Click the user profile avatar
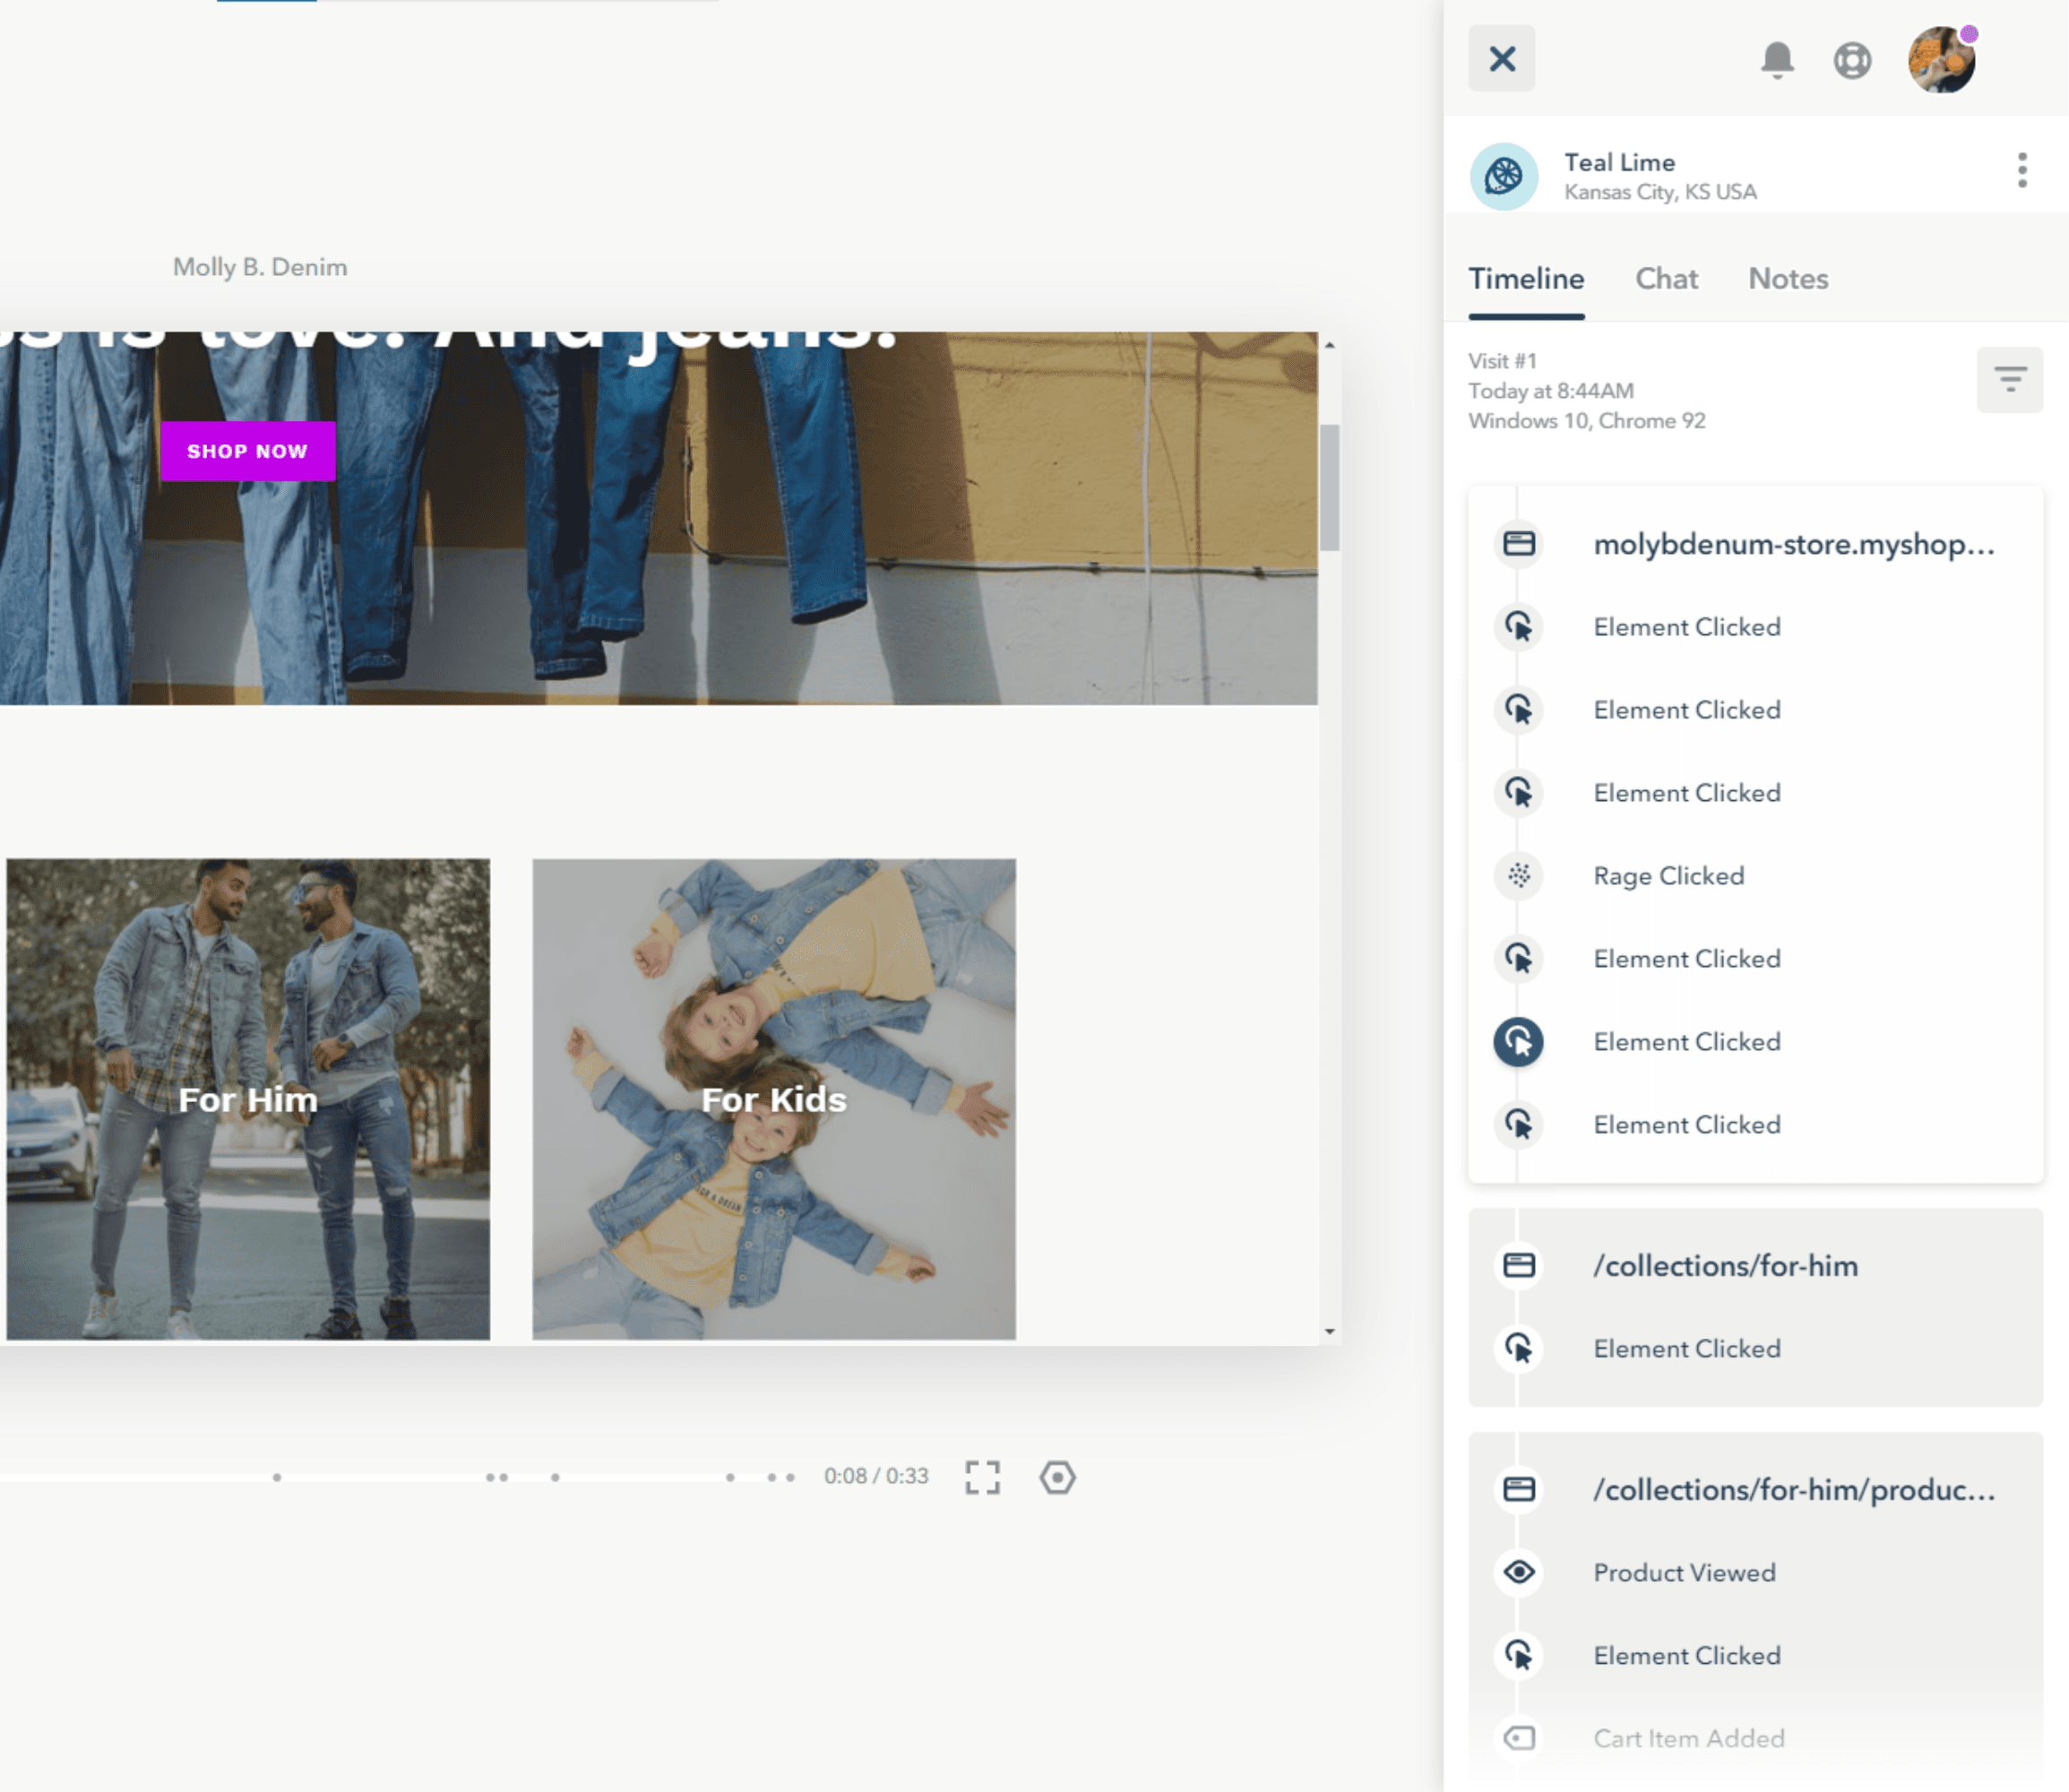The image size is (2069, 1792). coord(1941,60)
